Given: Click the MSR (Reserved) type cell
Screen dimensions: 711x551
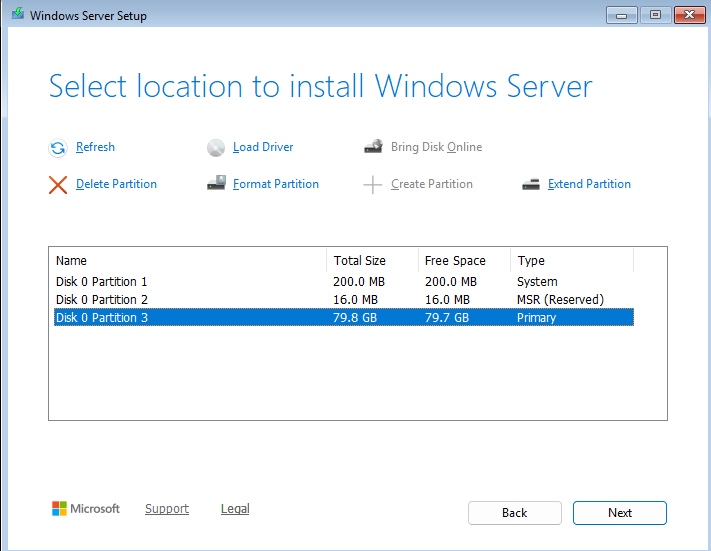Looking at the screenshot, I should 560,300.
